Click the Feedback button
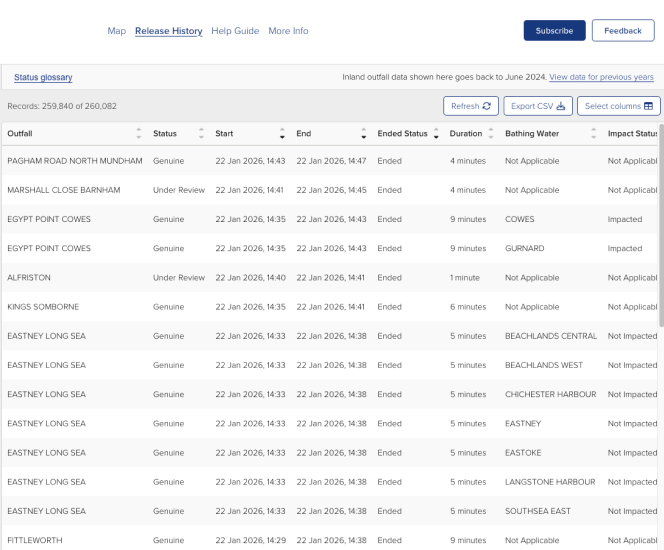 point(622,31)
